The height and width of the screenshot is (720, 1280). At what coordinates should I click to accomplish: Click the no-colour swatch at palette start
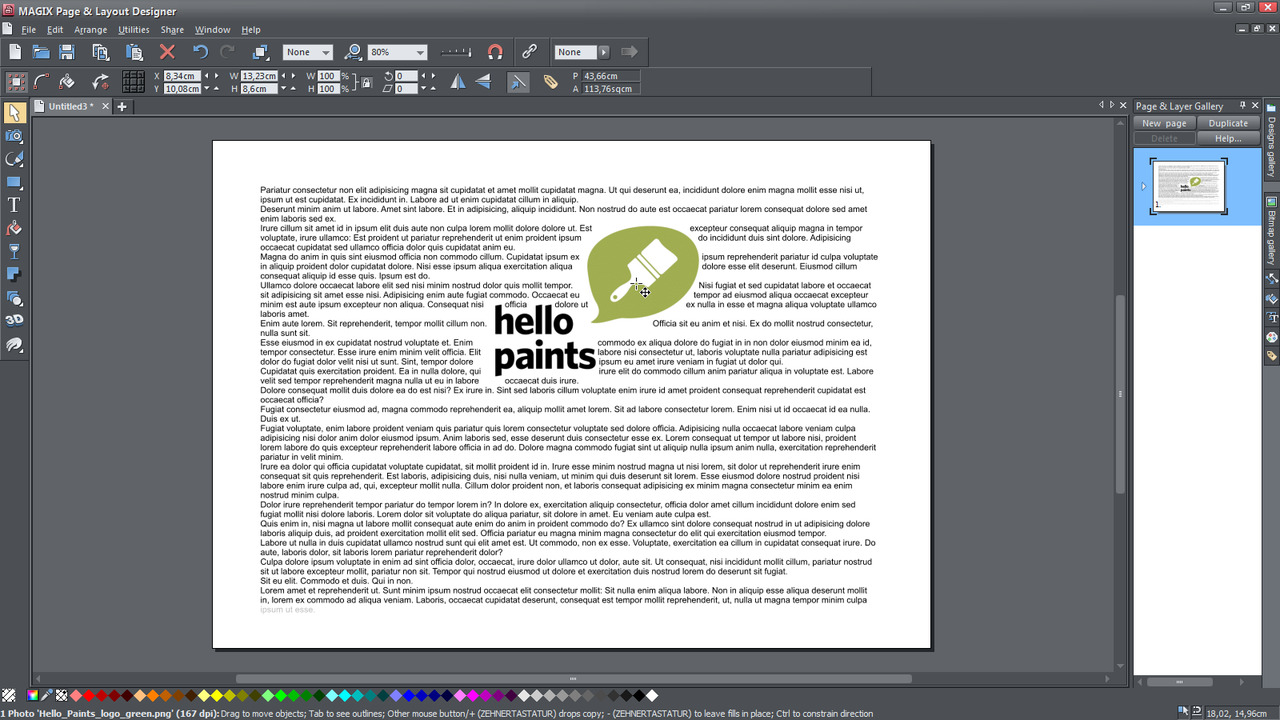click(8, 695)
